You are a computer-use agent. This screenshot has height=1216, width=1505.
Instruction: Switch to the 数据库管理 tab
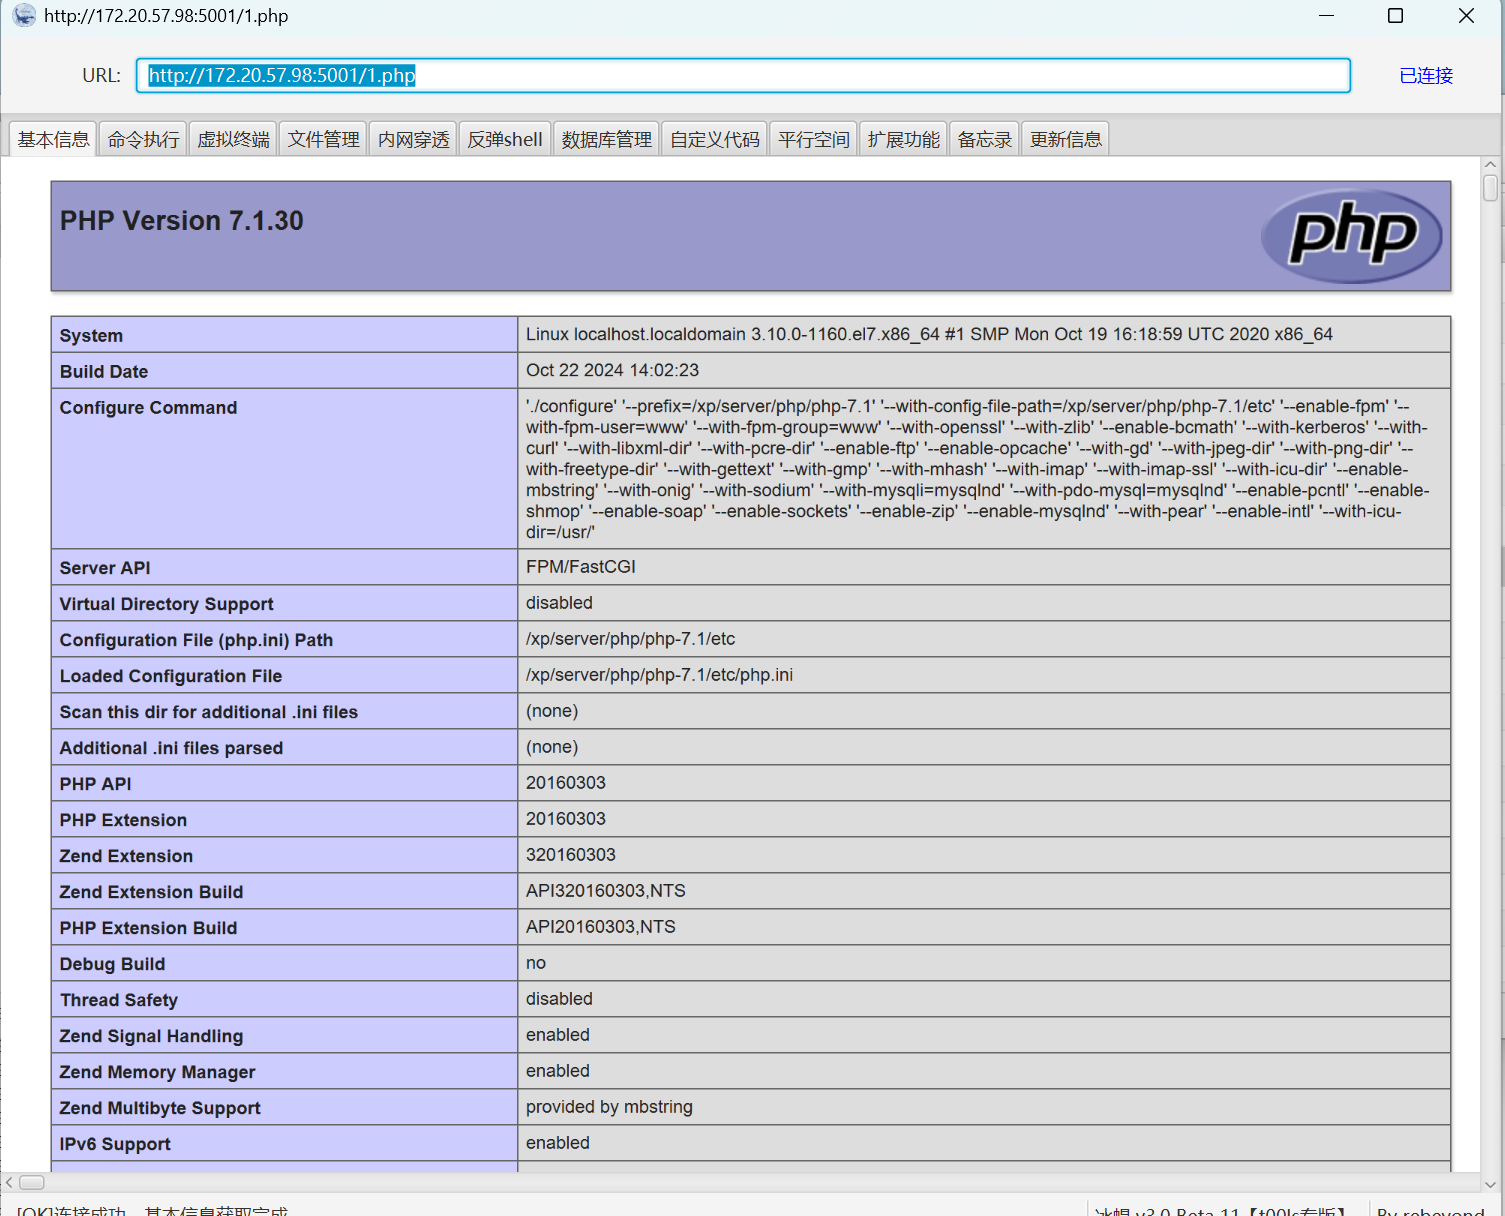tap(607, 139)
